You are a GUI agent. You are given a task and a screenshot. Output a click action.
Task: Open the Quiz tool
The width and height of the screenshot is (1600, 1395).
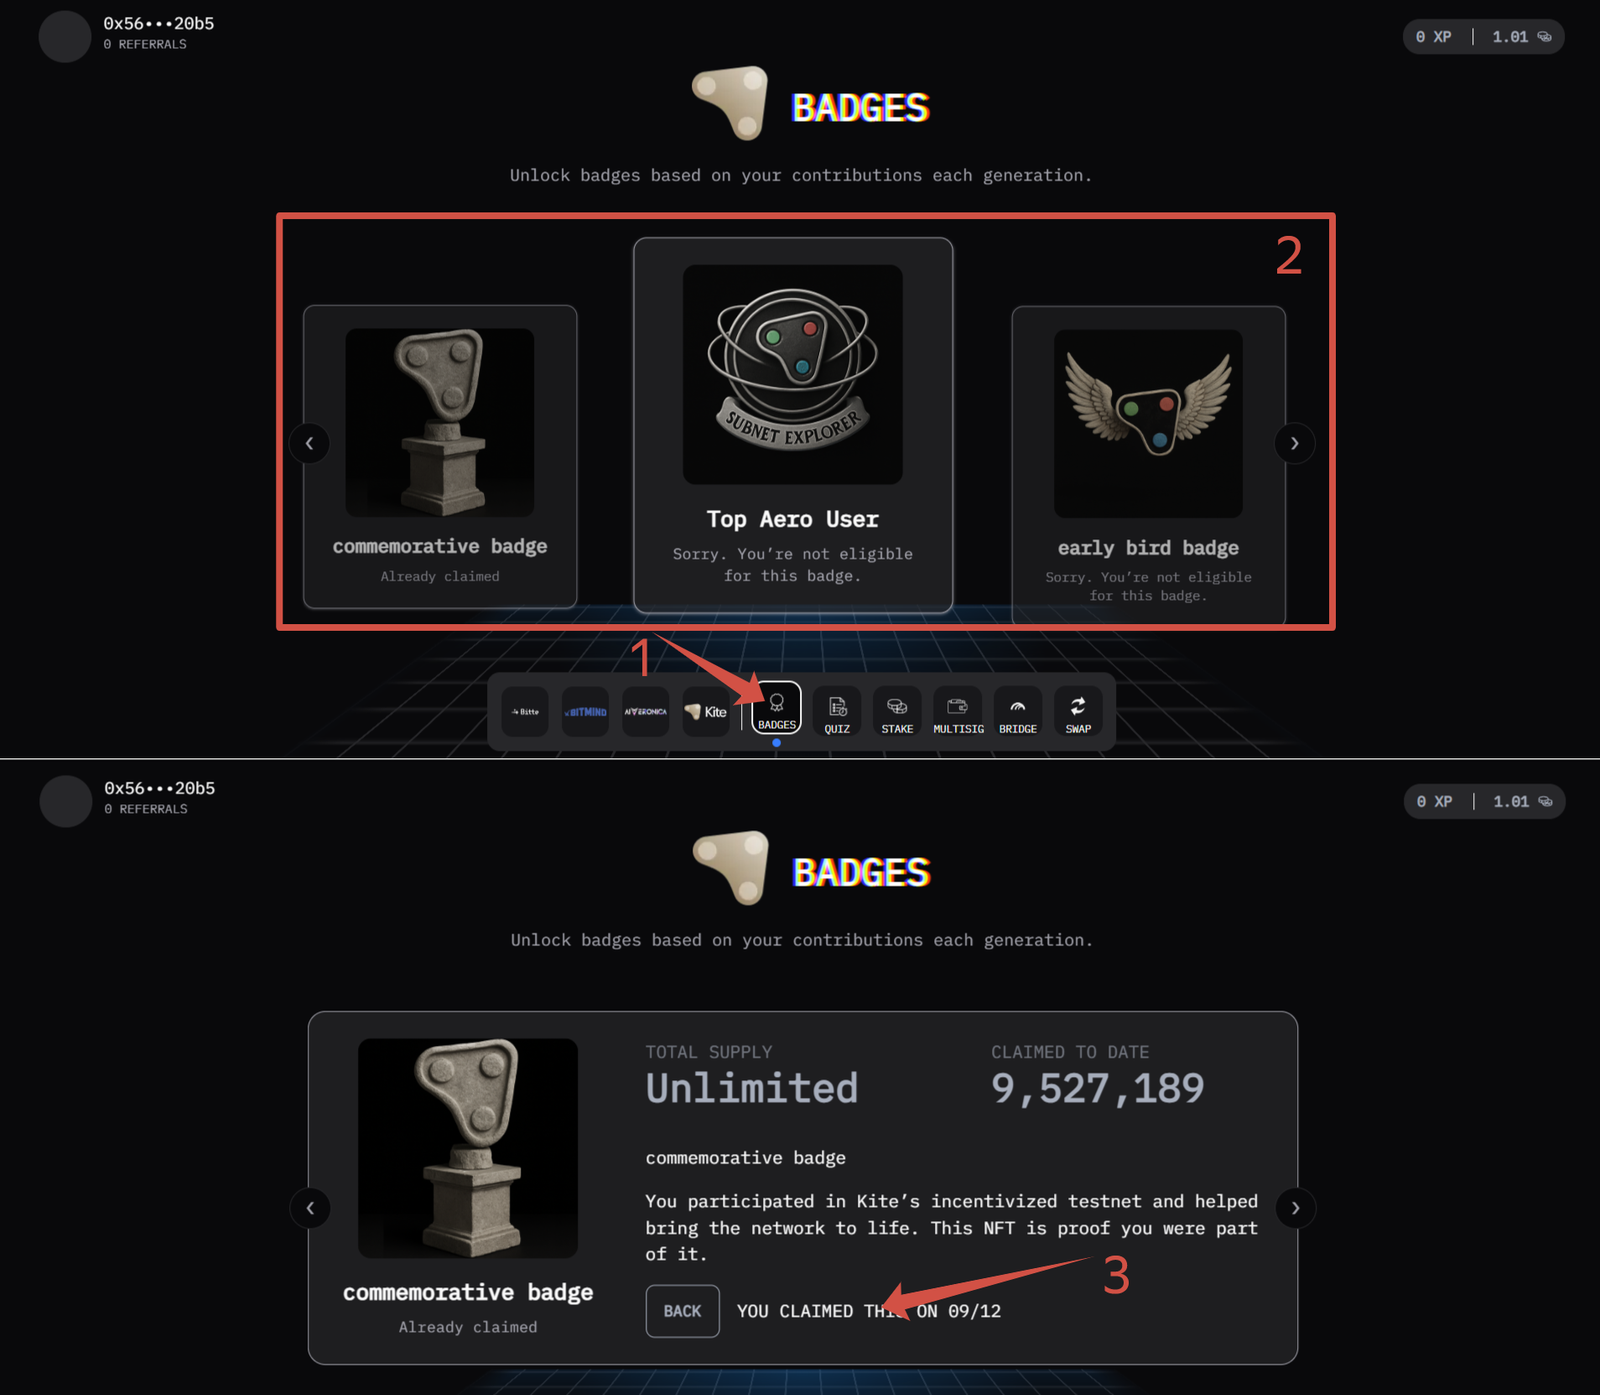click(x=837, y=712)
